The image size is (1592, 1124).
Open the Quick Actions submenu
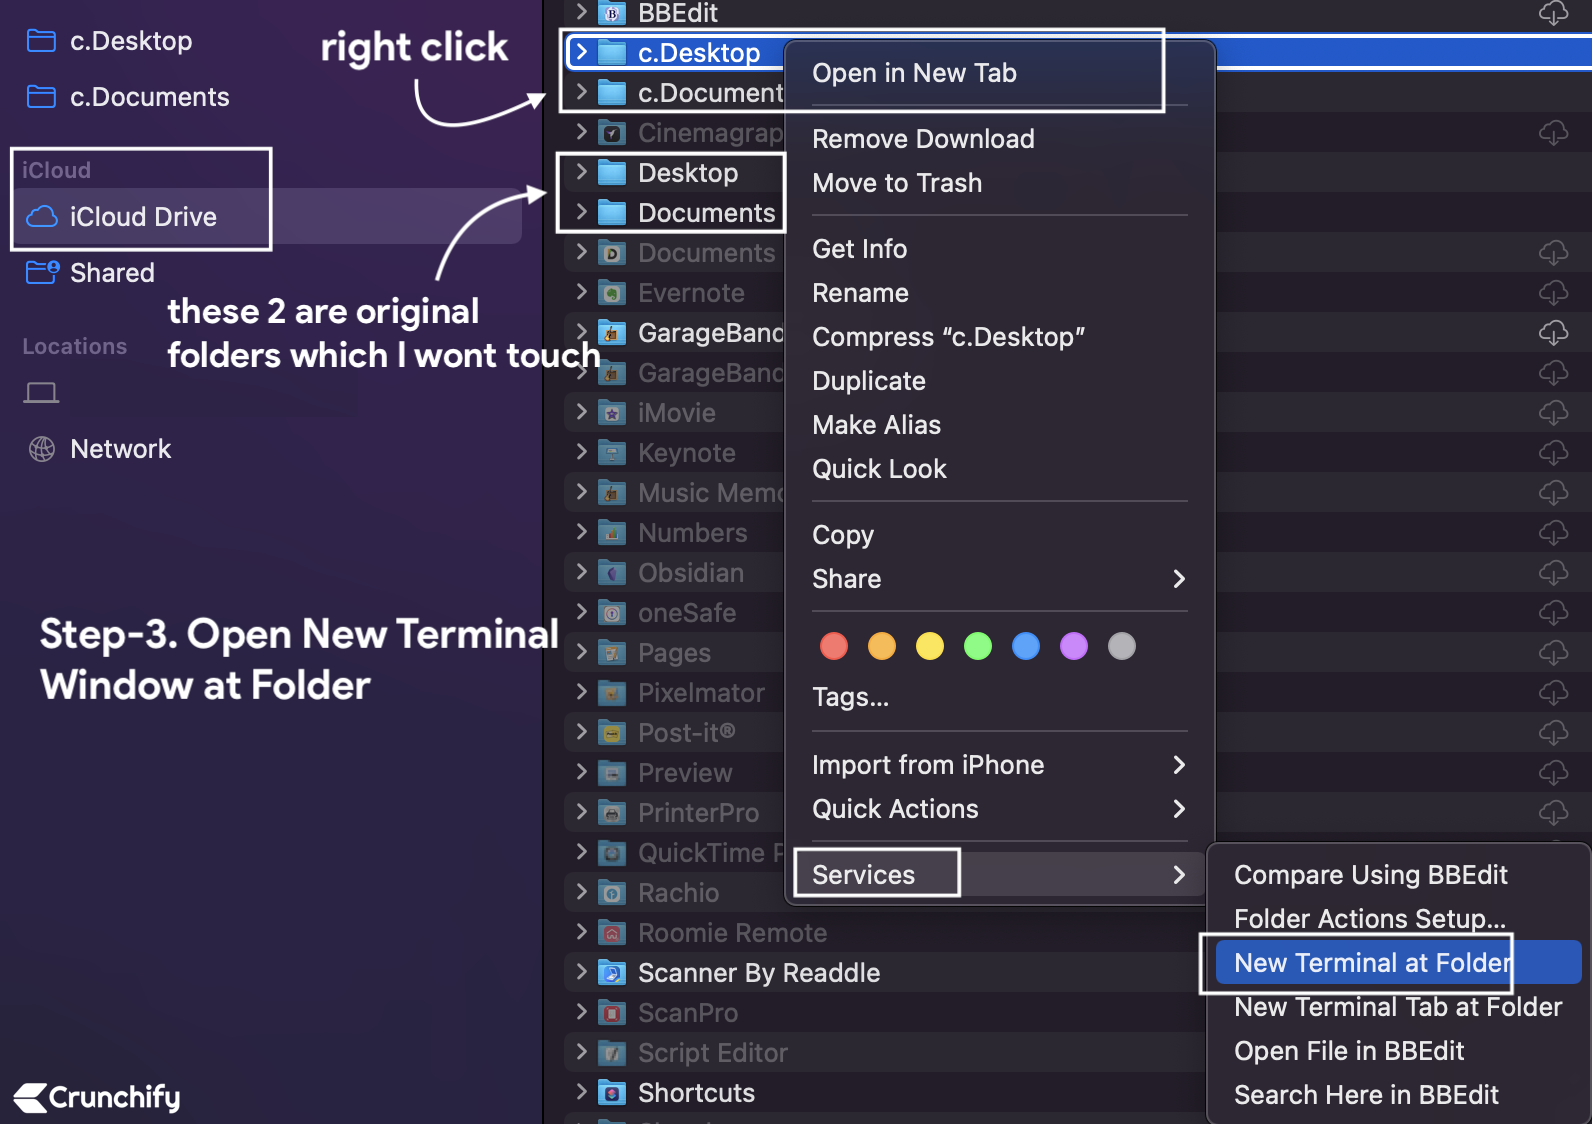pos(1000,809)
